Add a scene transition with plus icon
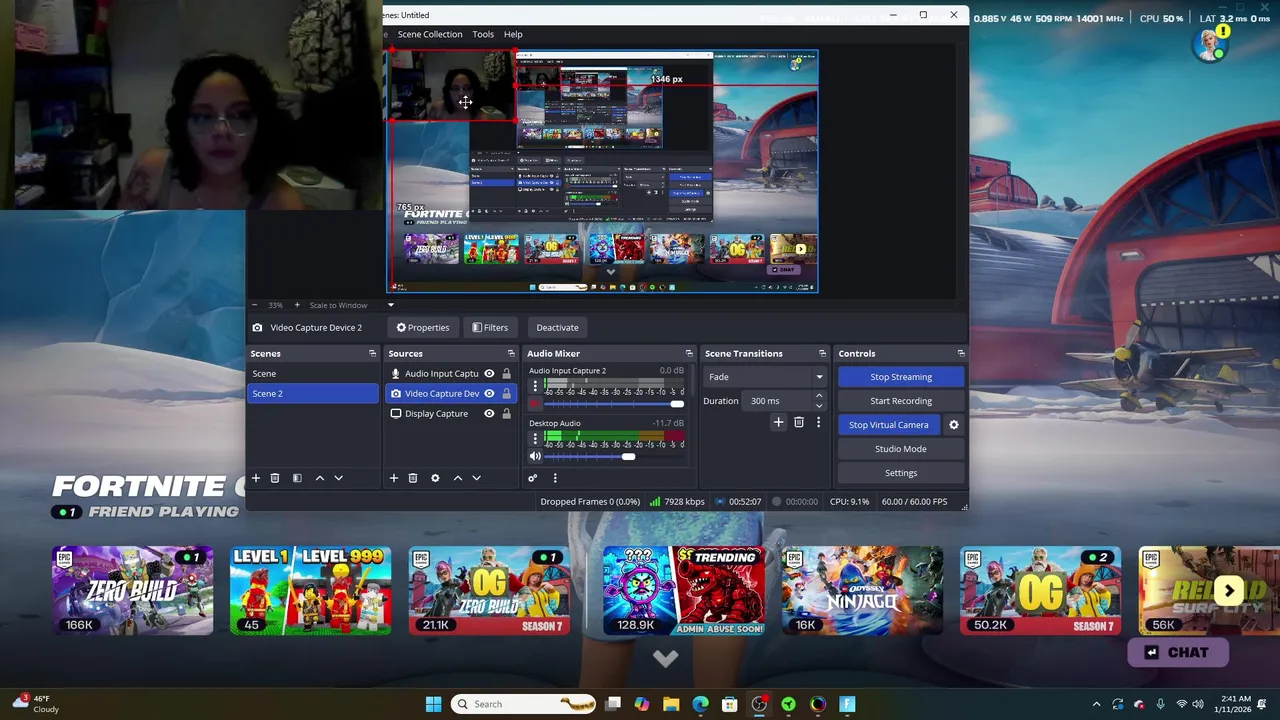Image resolution: width=1280 pixels, height=720 pixels. 778,423
